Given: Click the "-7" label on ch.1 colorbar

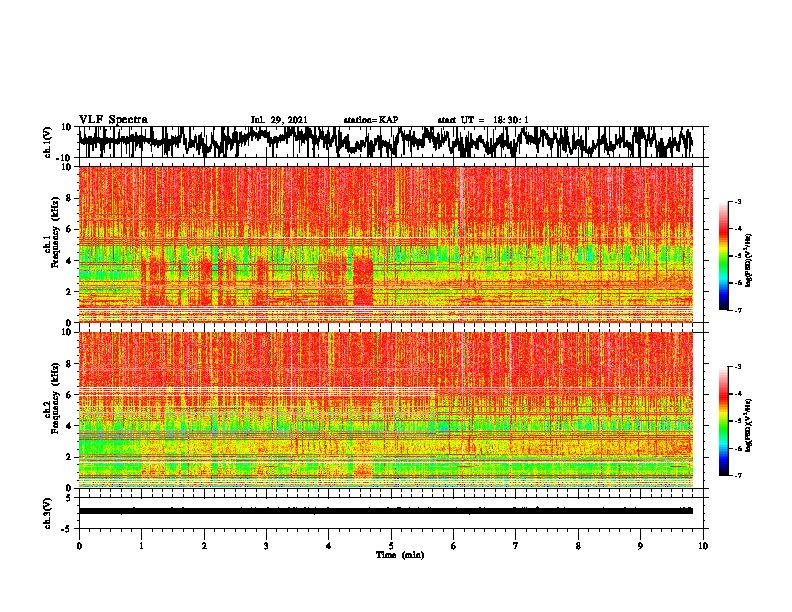Looking at the screenshot, I should (x=738, y=310).
